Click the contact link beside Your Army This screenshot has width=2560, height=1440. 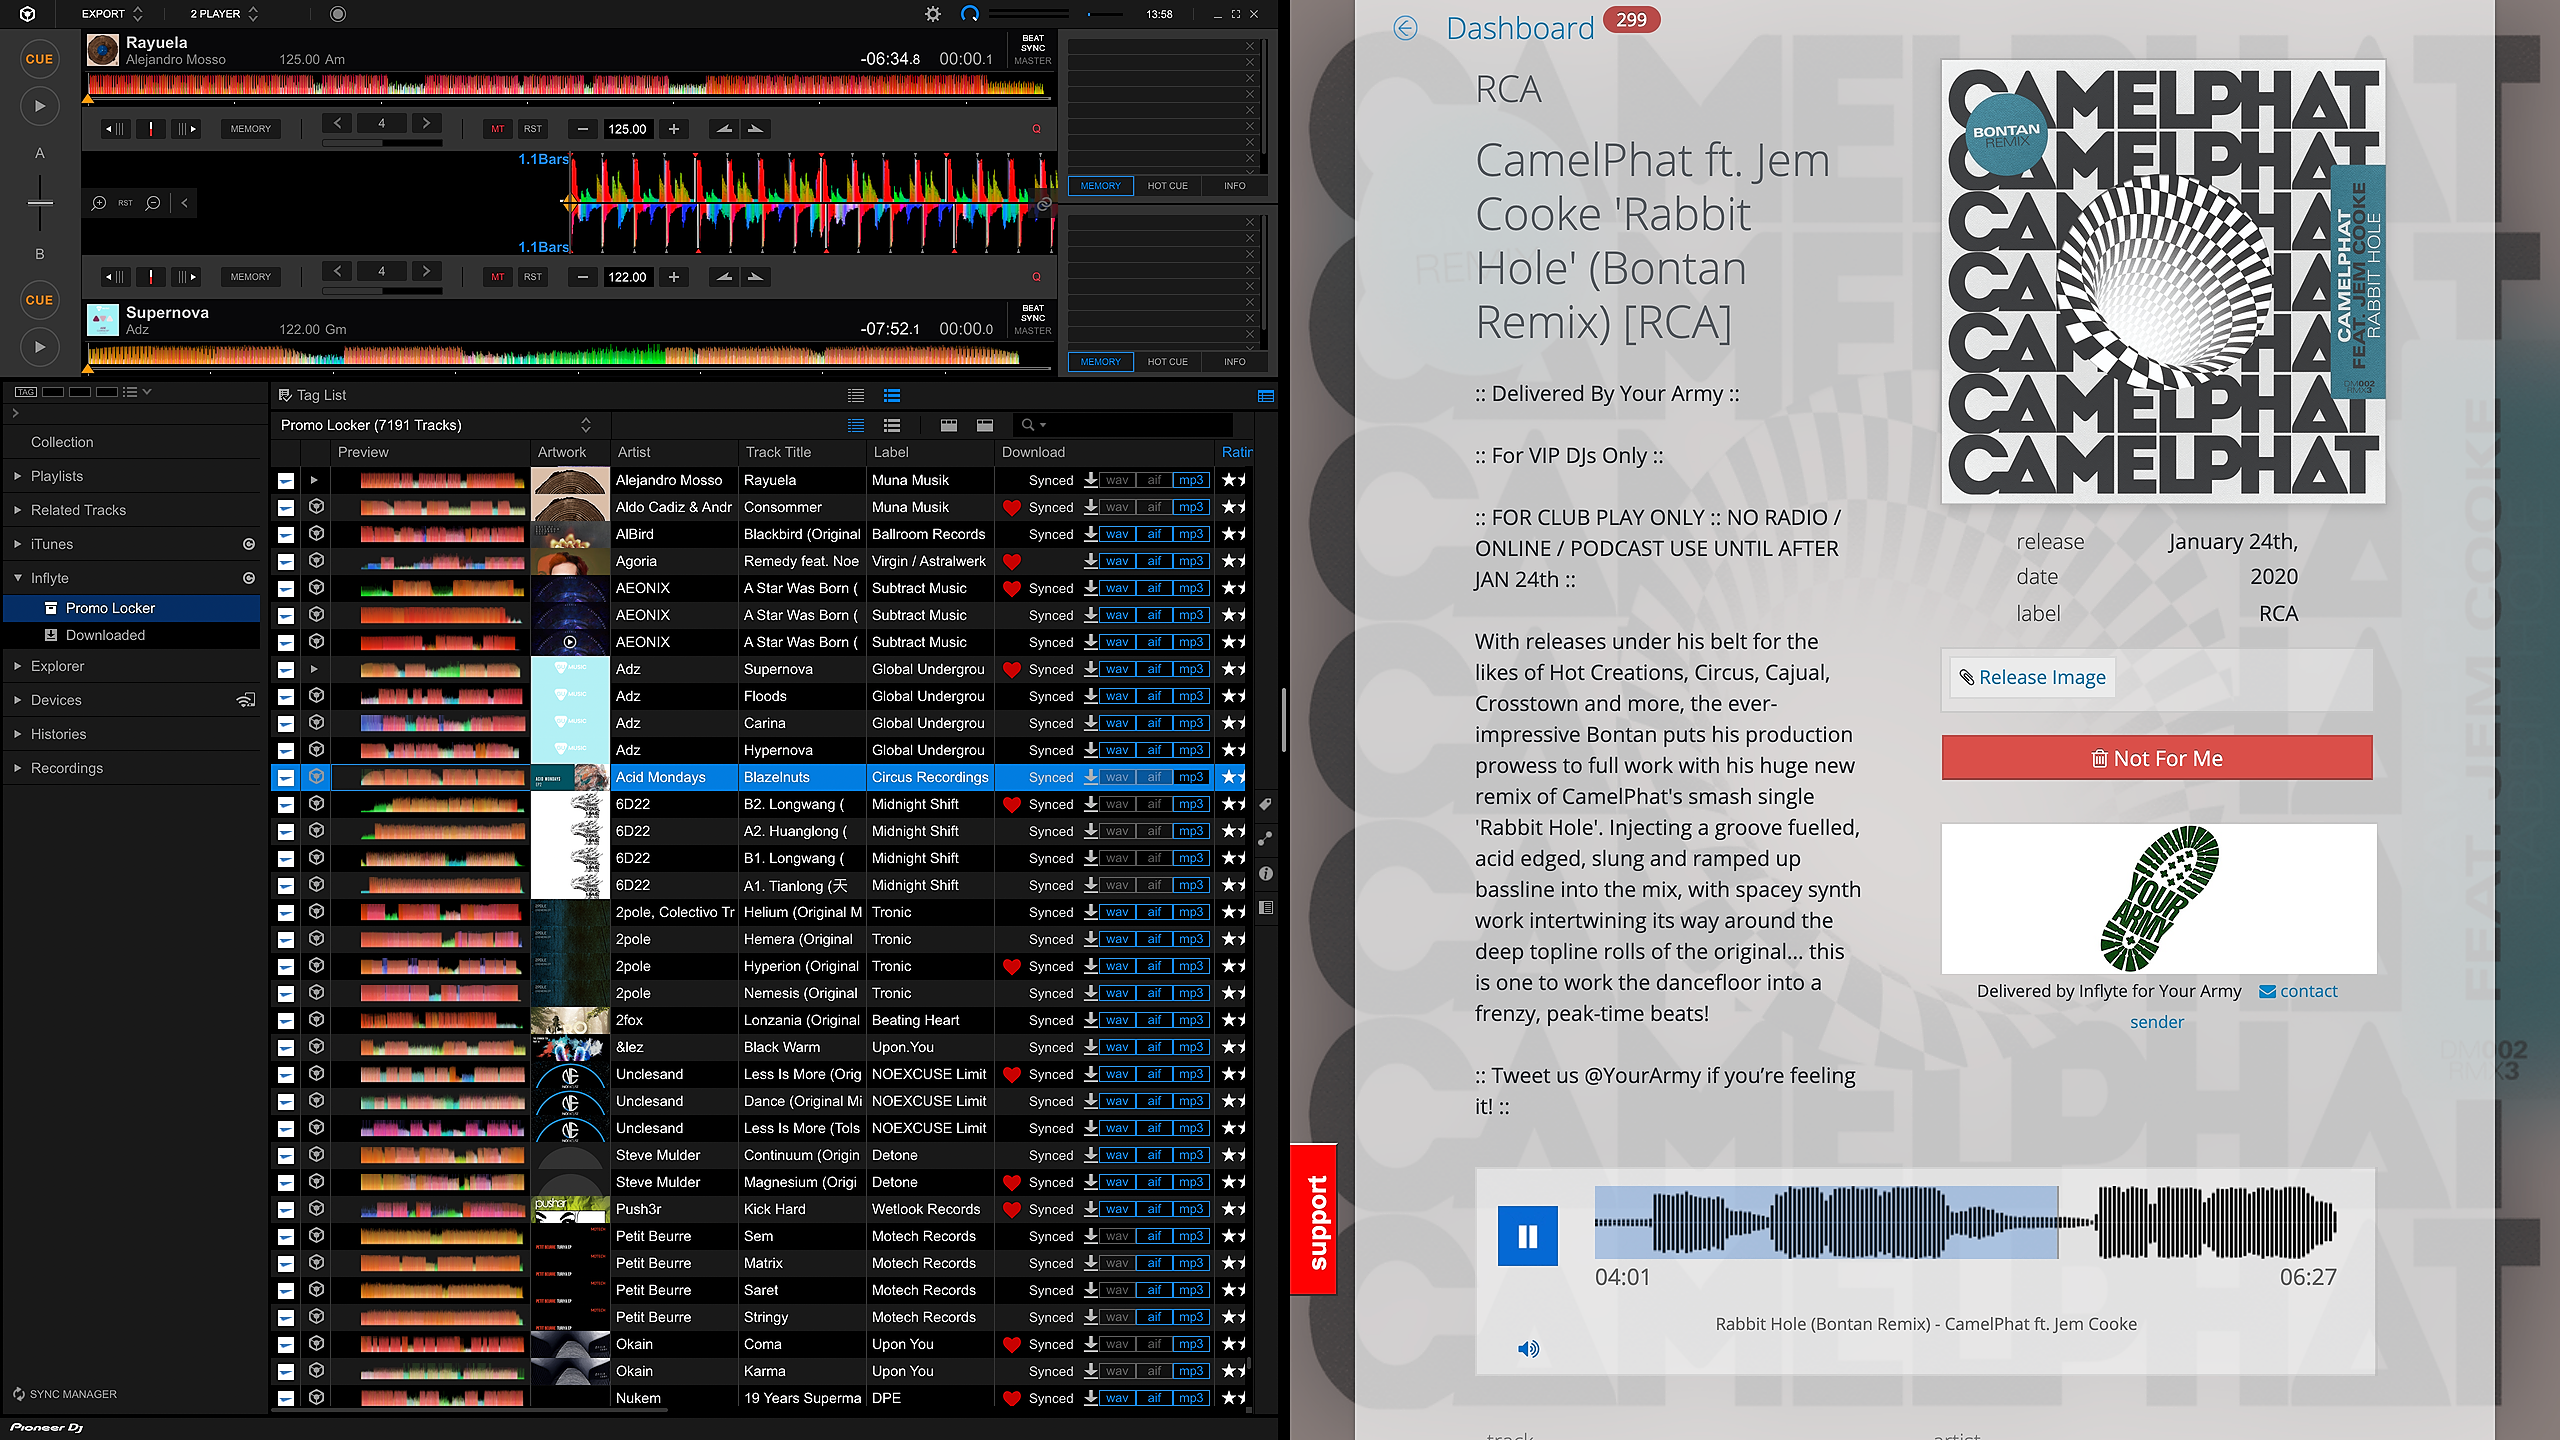pyautogui.click(x=2298, y=991)
